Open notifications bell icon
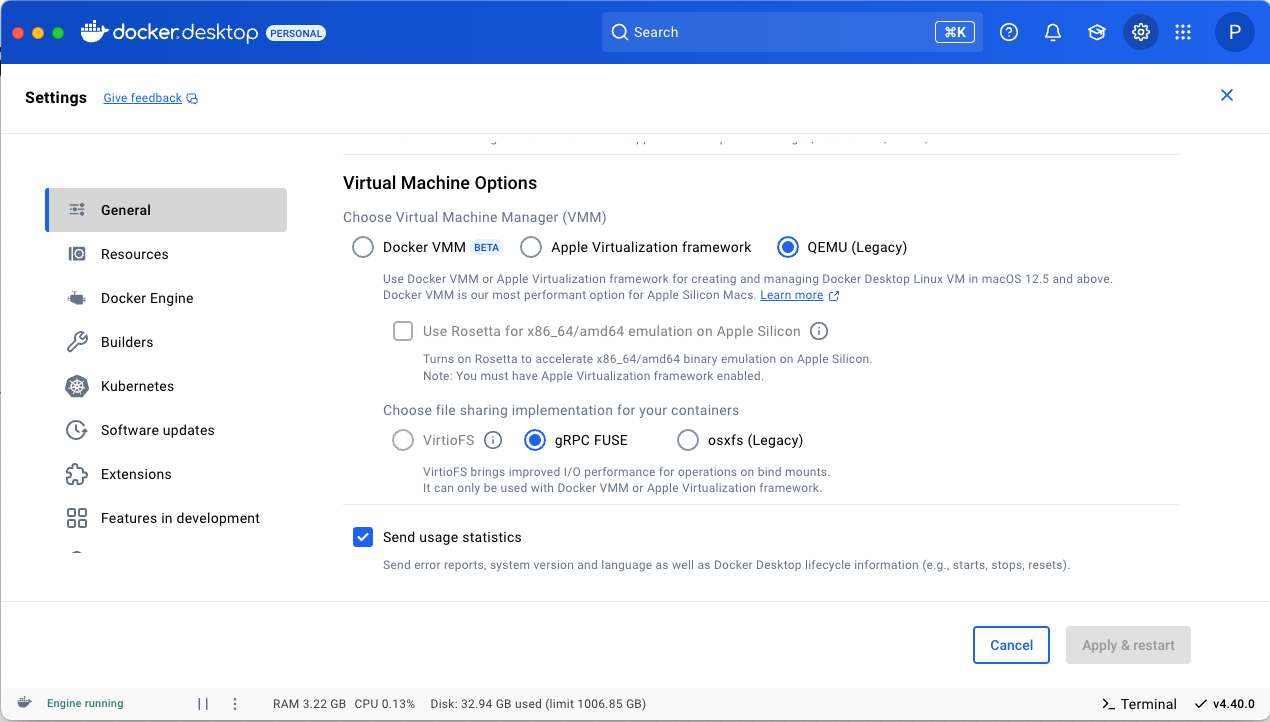Screen dimensions: 1270x722 point(1053,32)
